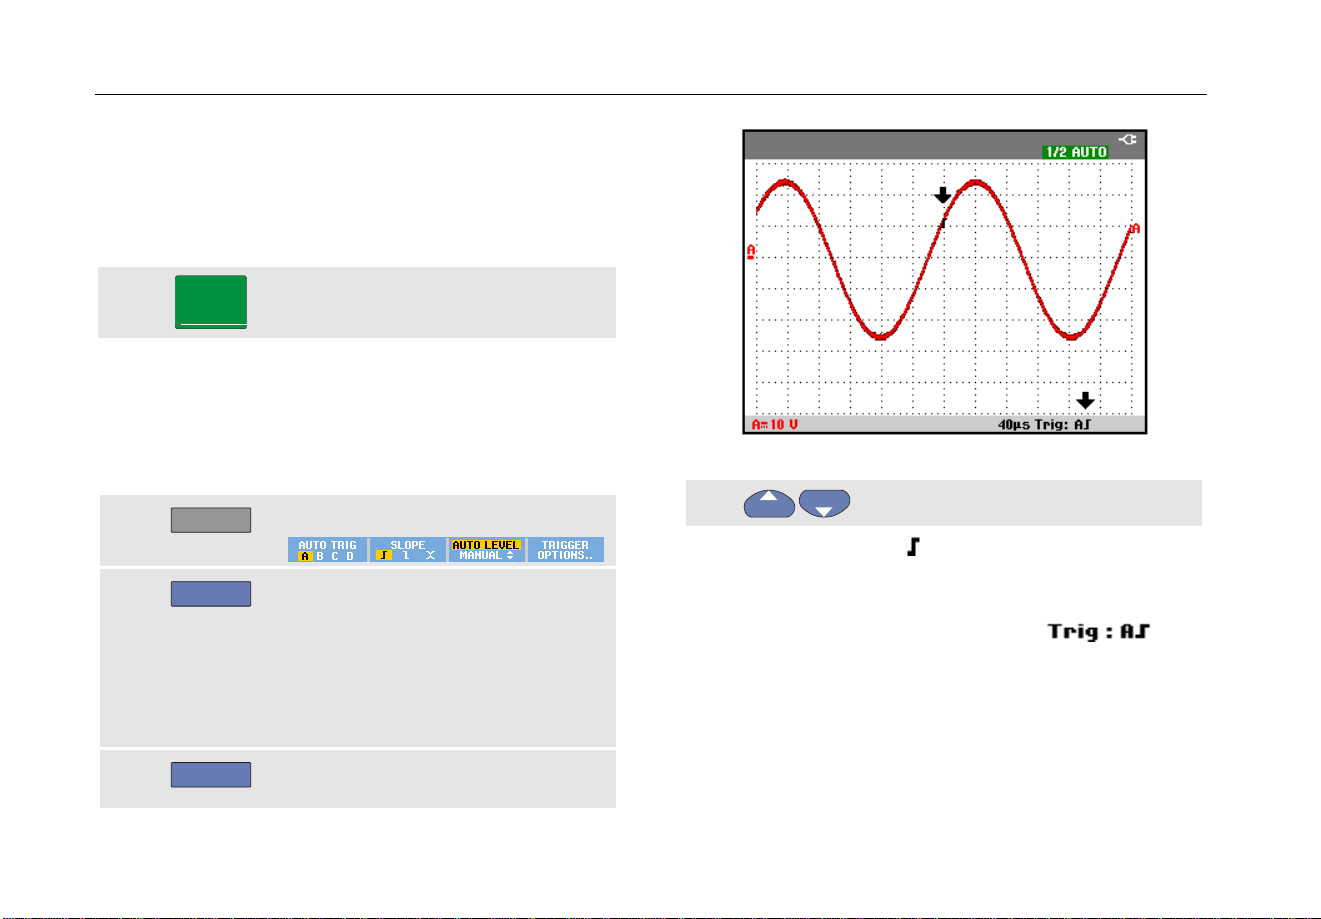Click the gray key above the menu bar
This screenshot has height=919, width=1321.
(210, 520)
